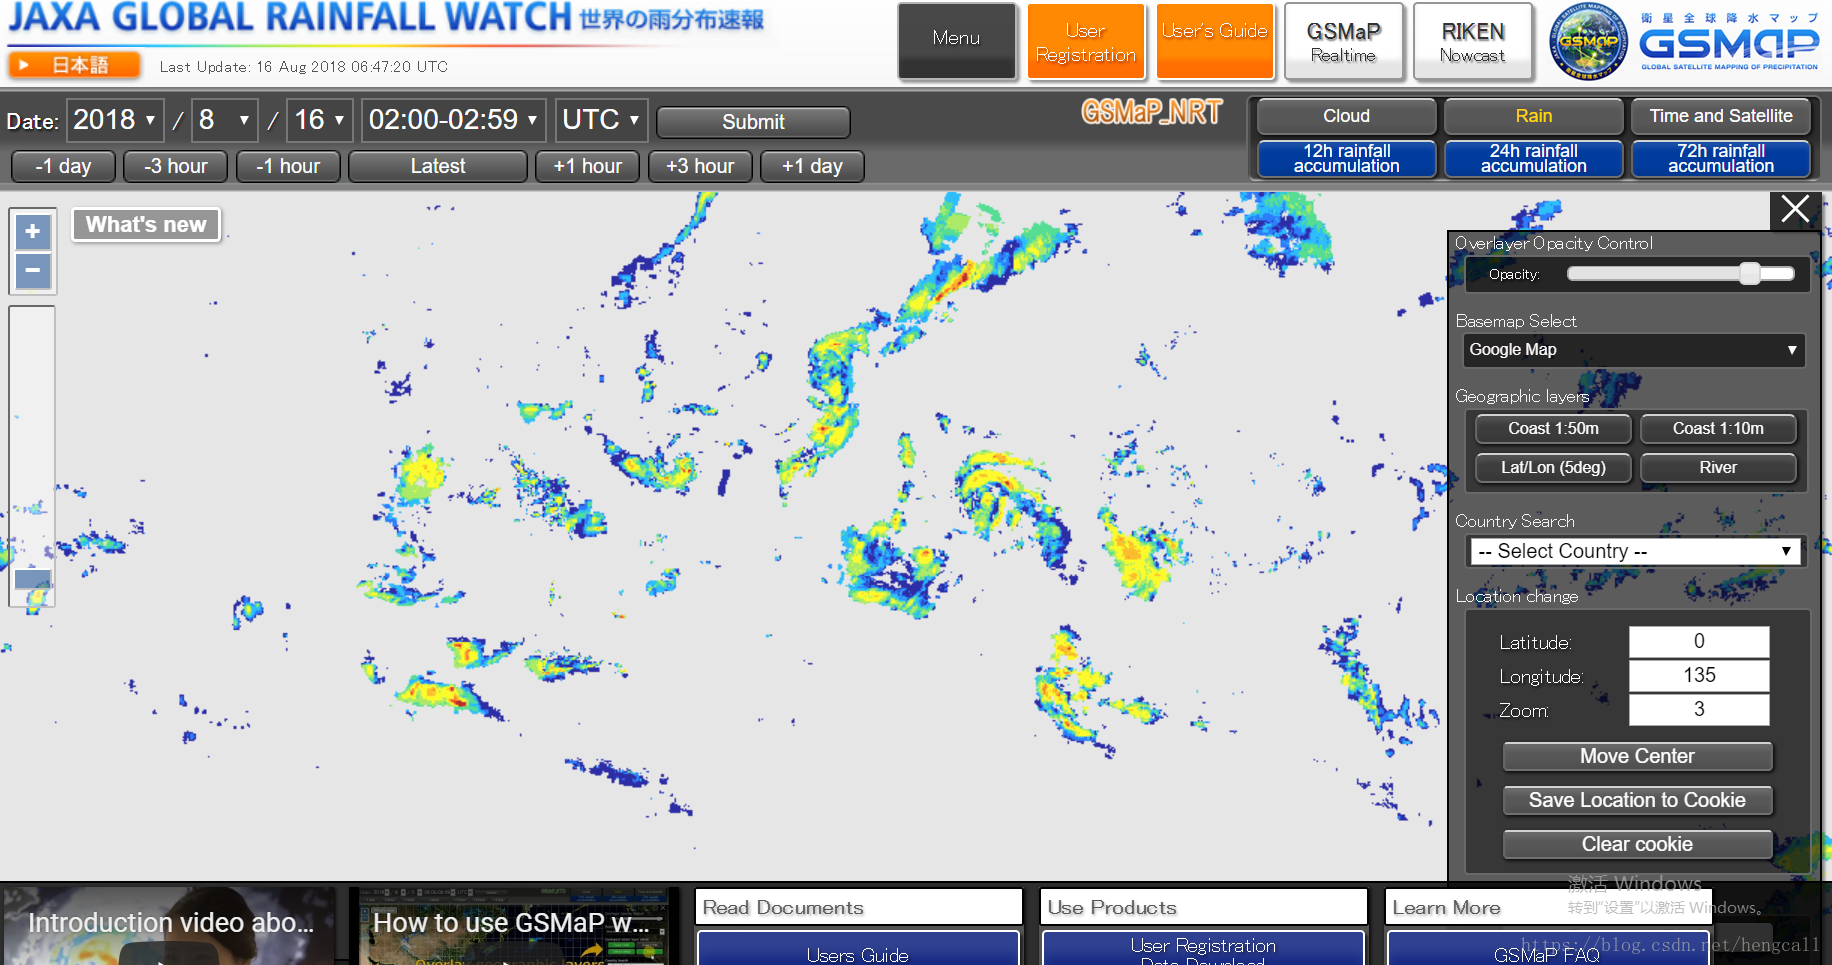Advance +1 hour

[588, 166]
